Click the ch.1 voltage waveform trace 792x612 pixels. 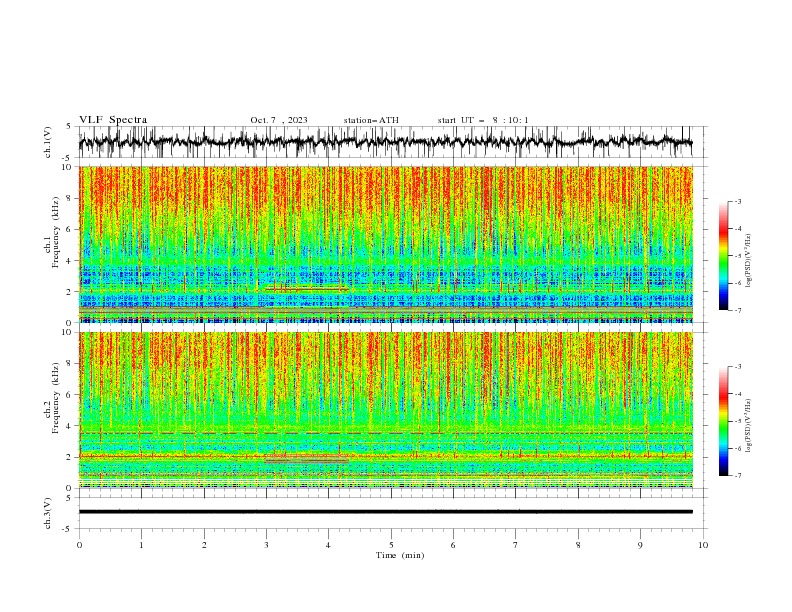pos(385,142)
